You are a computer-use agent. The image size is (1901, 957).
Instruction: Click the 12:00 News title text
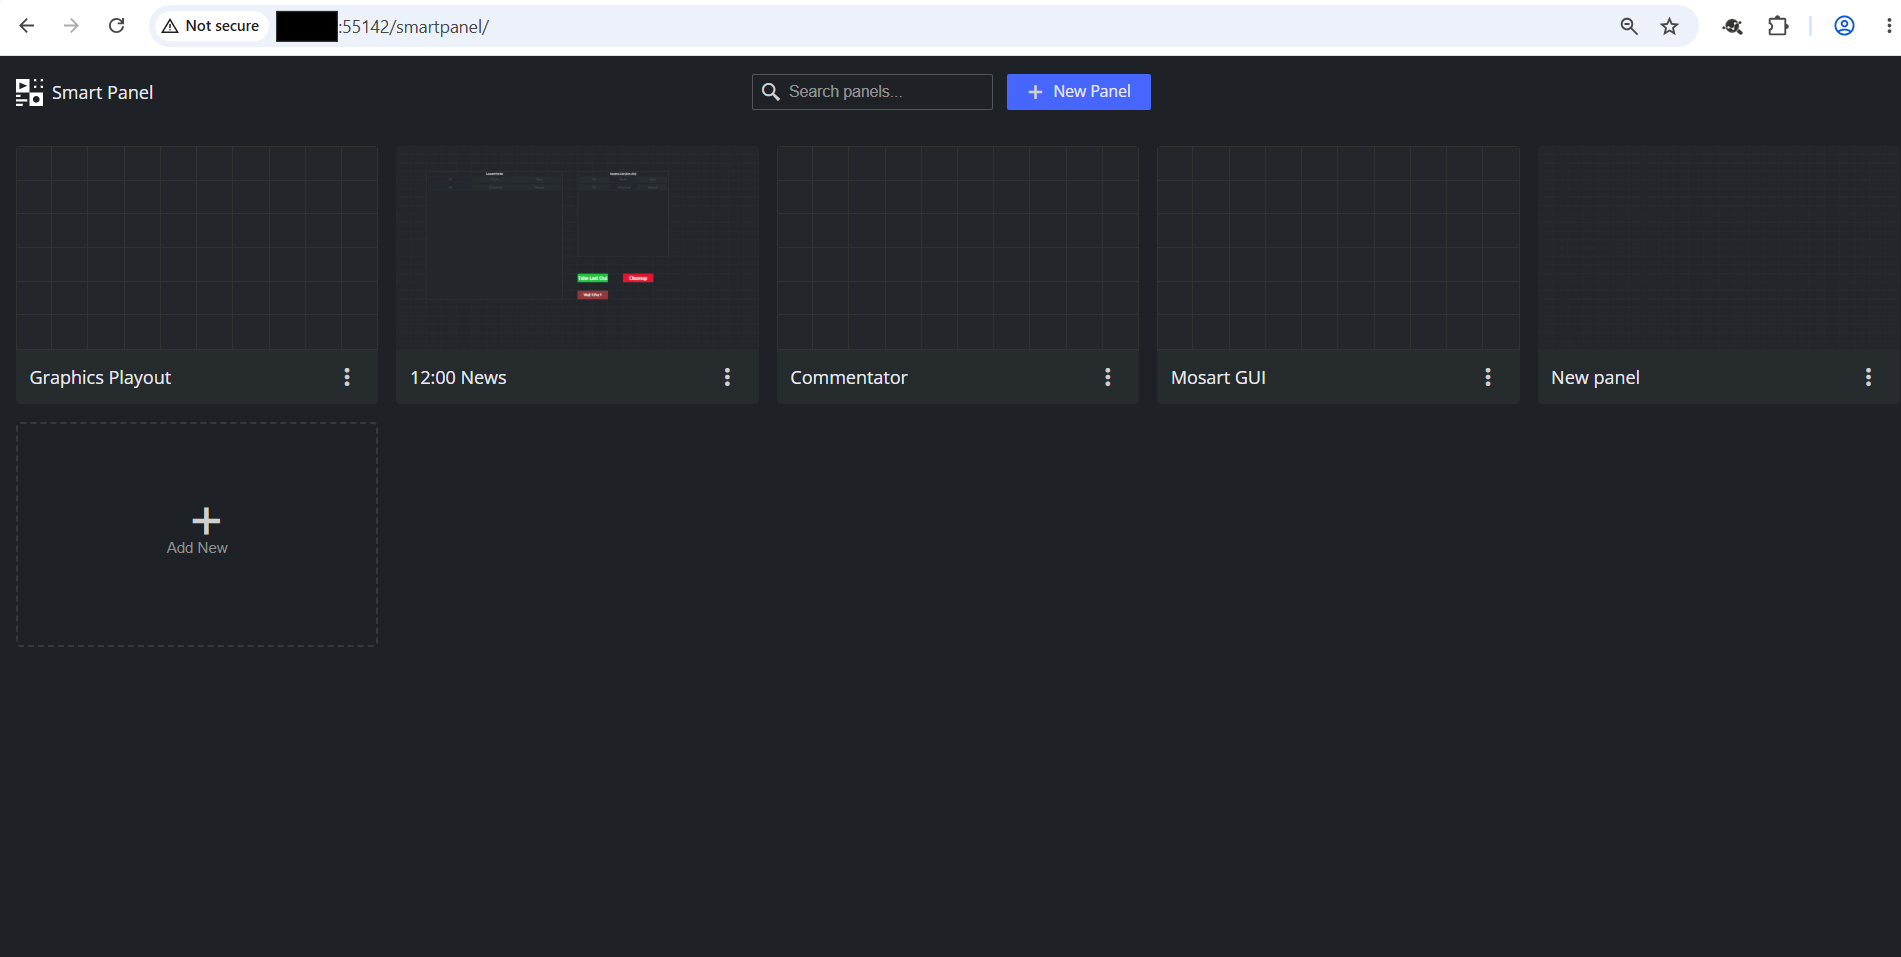click(x=458, y=378)
